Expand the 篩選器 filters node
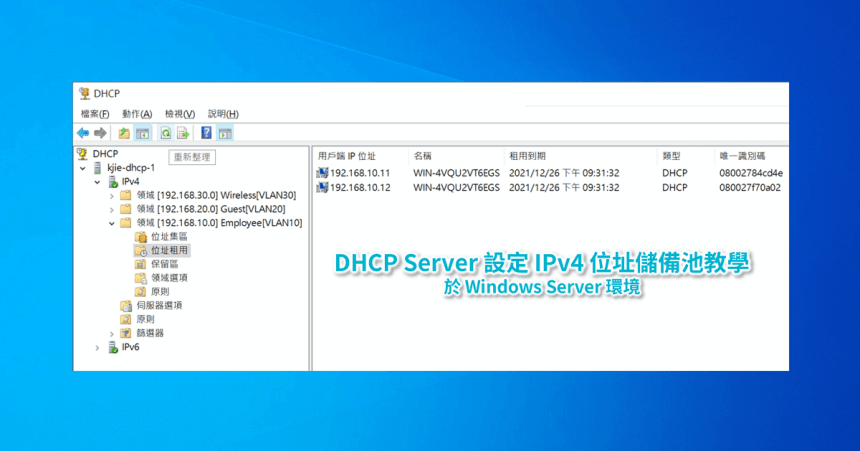This screenshot has width=860, height=451. [x=111, y=333]
